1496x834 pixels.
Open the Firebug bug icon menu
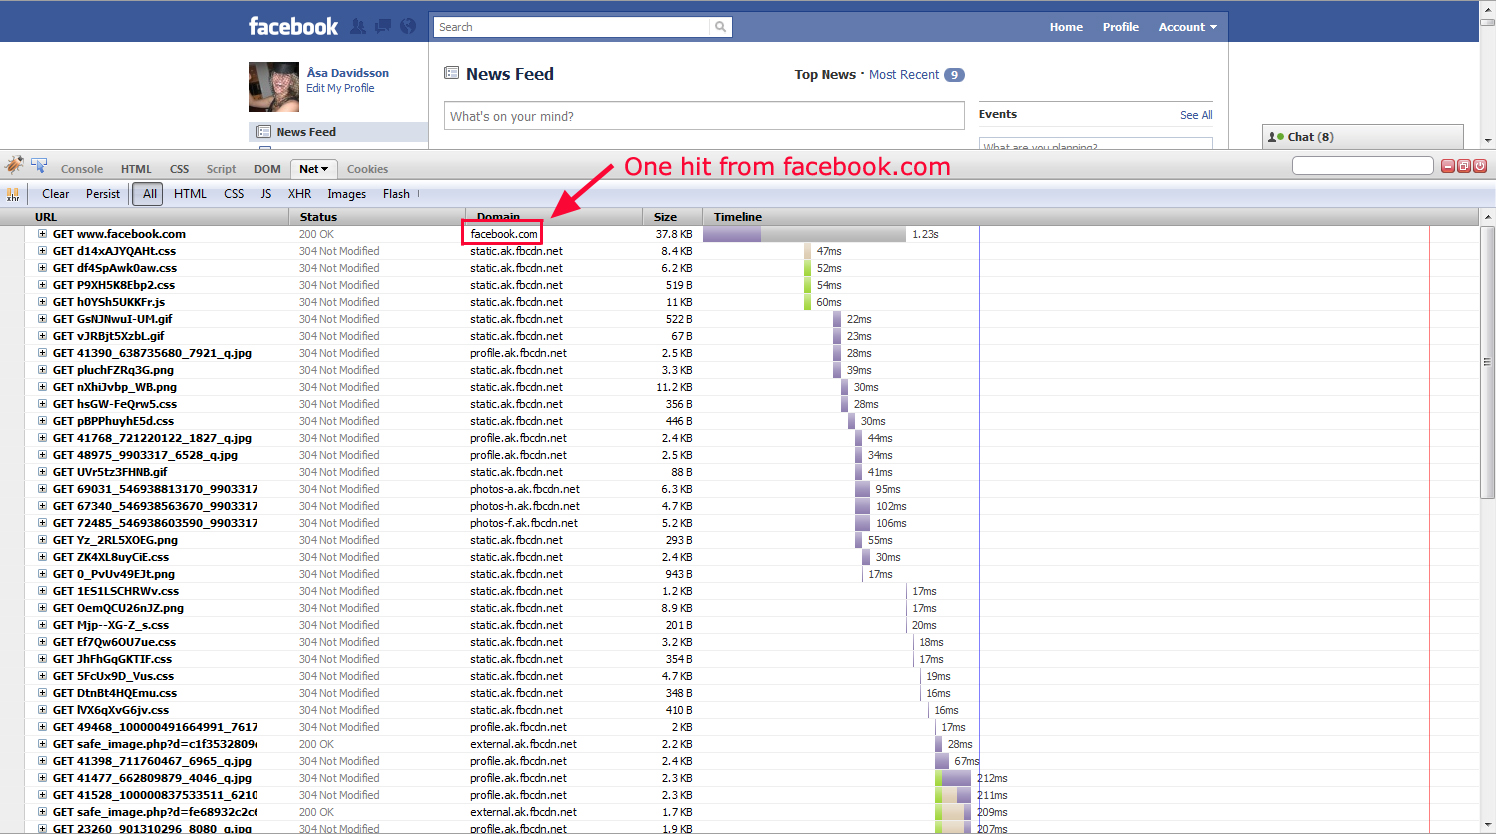pyautogui.click(x=14, y=165)
